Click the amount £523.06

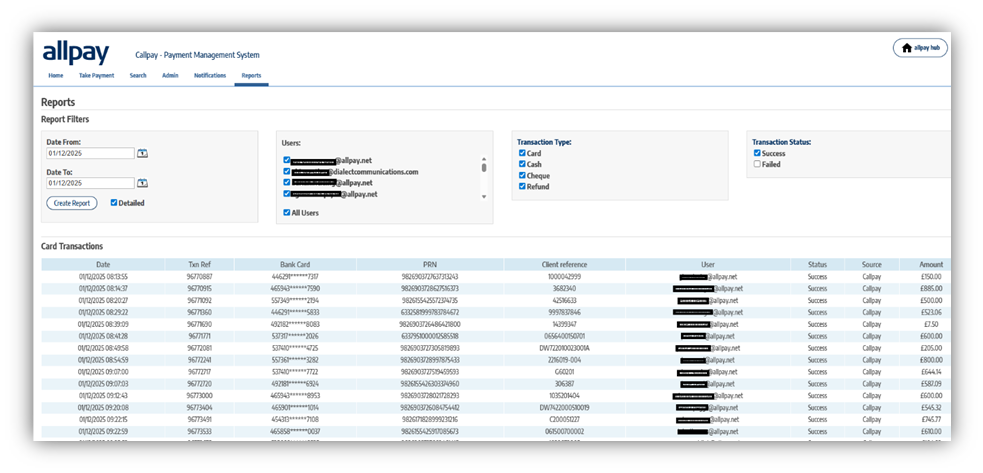(x=932, y=312)
